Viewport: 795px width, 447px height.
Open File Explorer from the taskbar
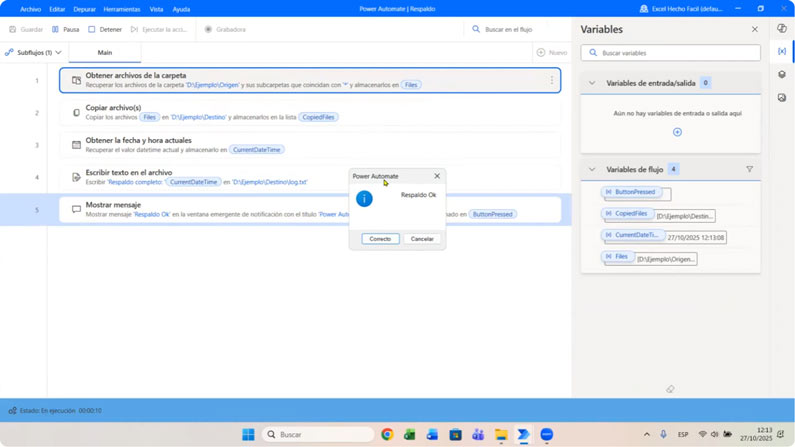coord(501,434)
